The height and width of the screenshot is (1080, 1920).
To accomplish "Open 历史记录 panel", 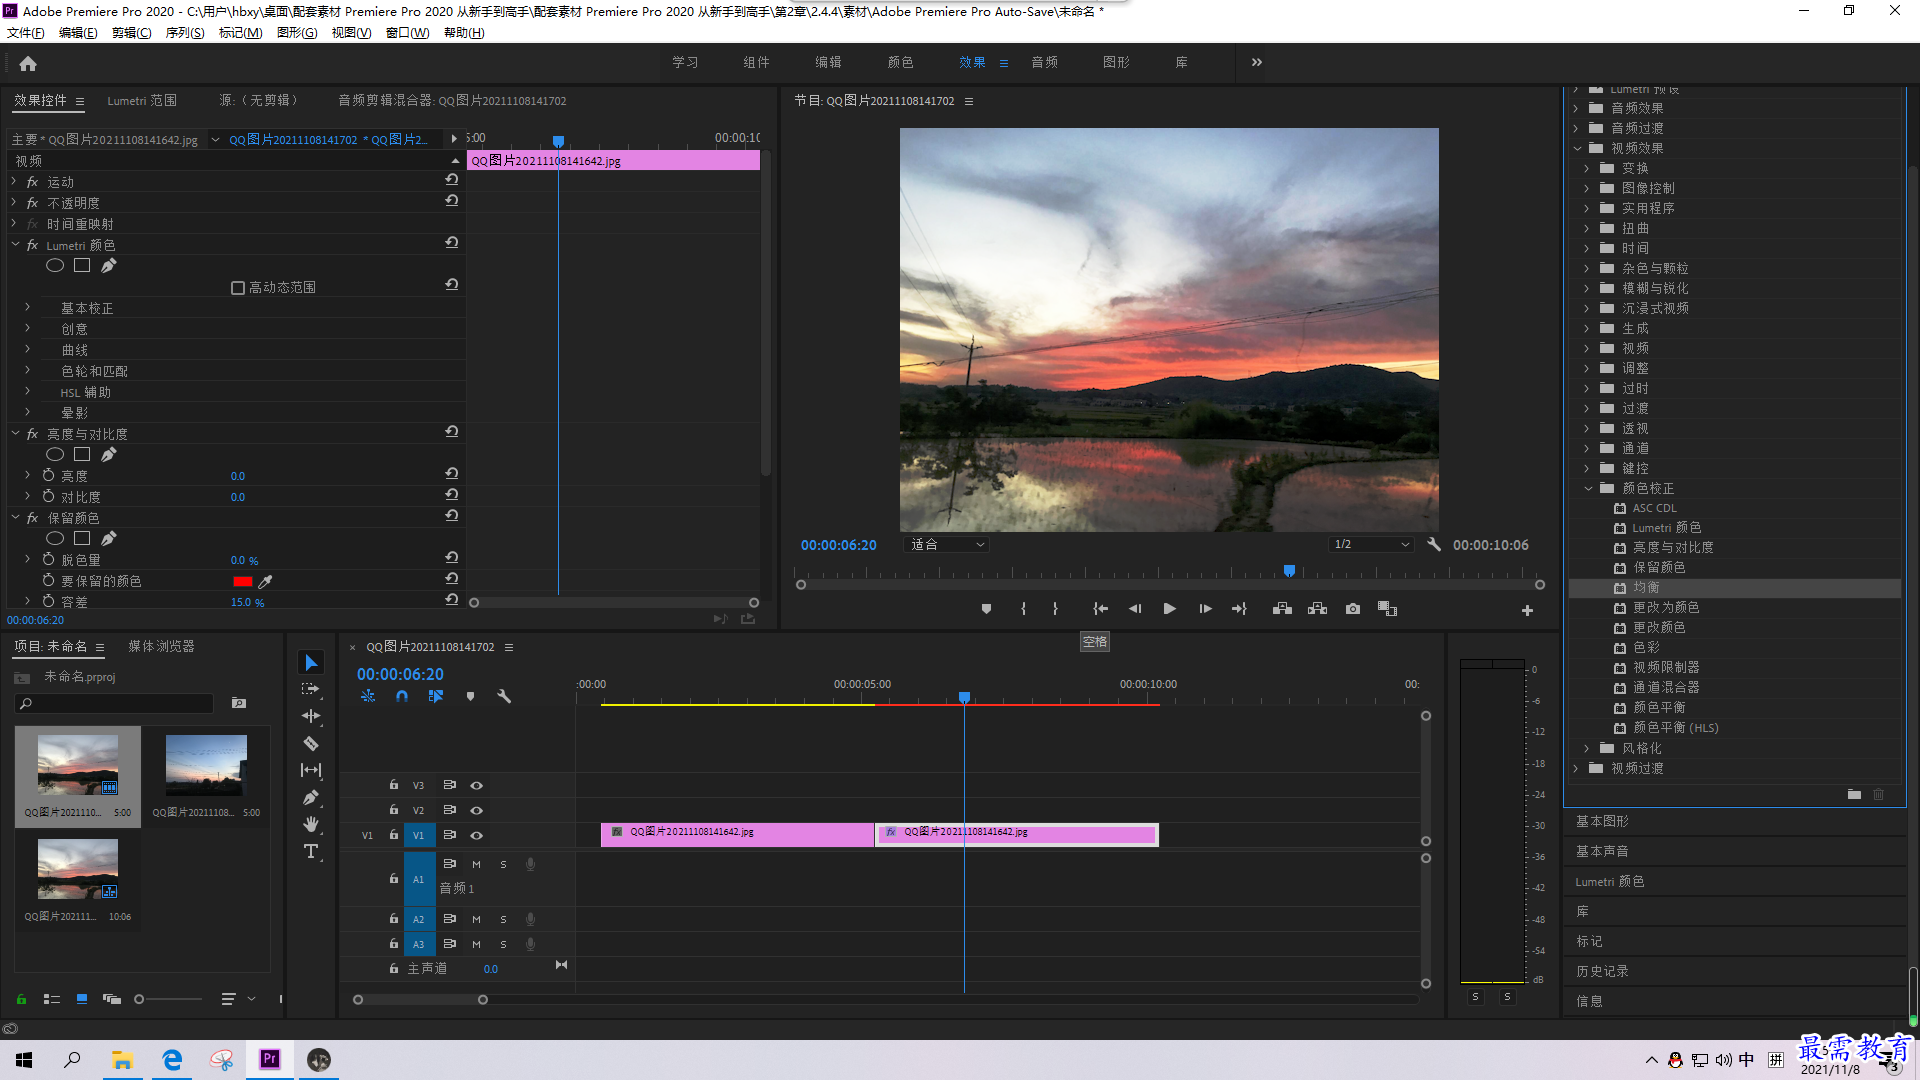I will pyautogui.click(x=1602, y=971).
